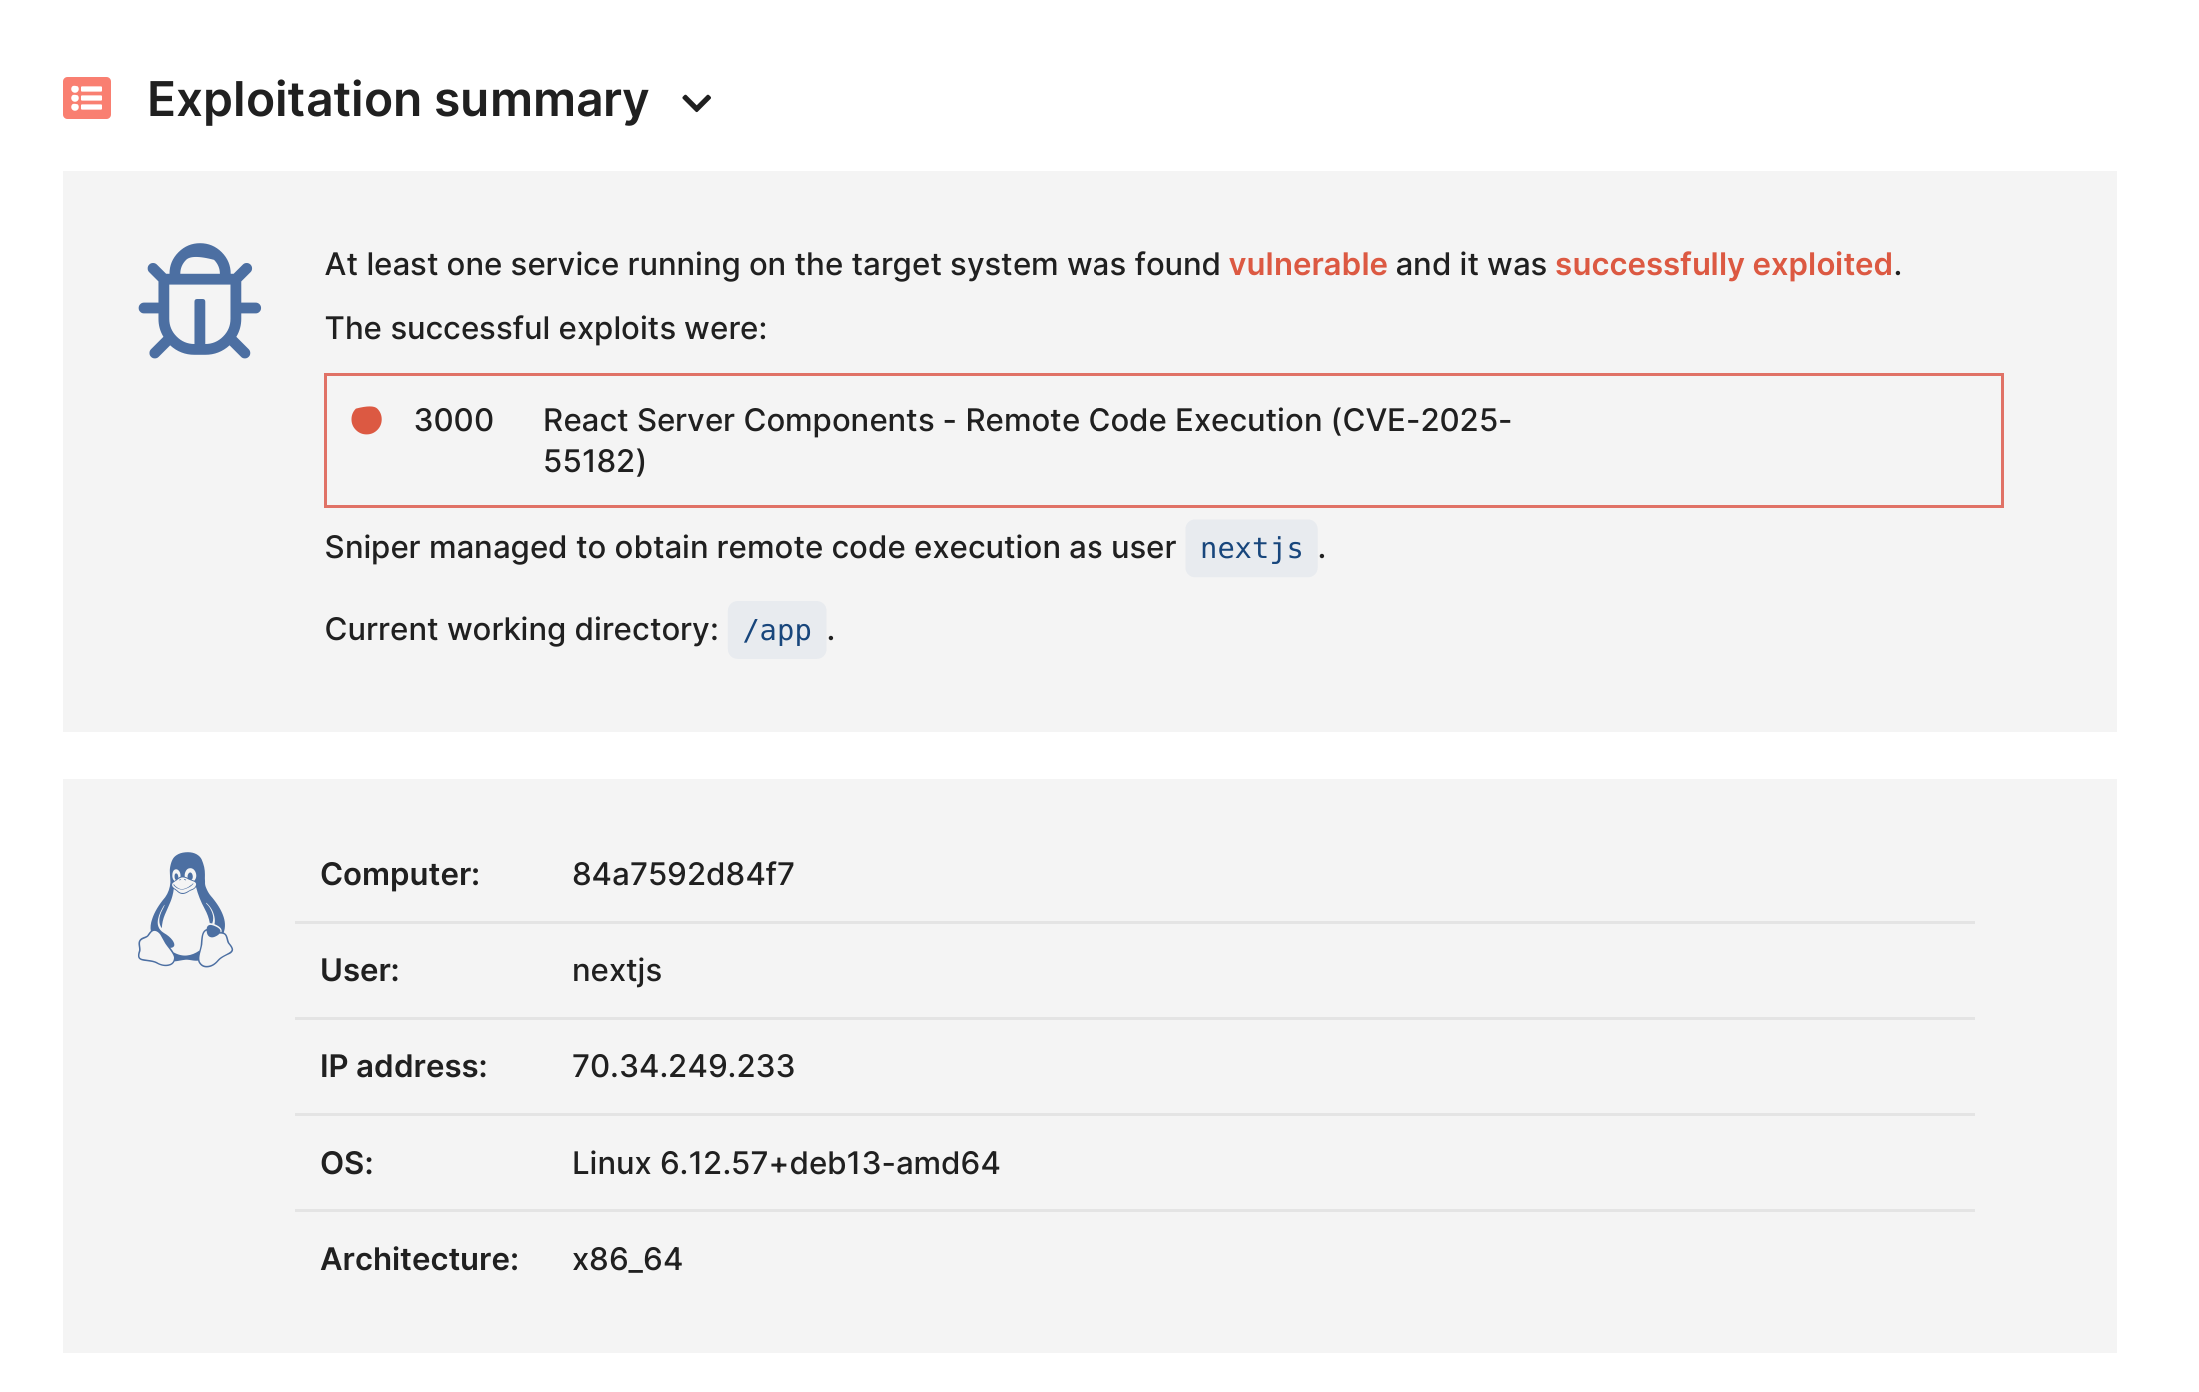2199x1392 pixels.
Task: Click the /app working directory badge
Action: 776,630
